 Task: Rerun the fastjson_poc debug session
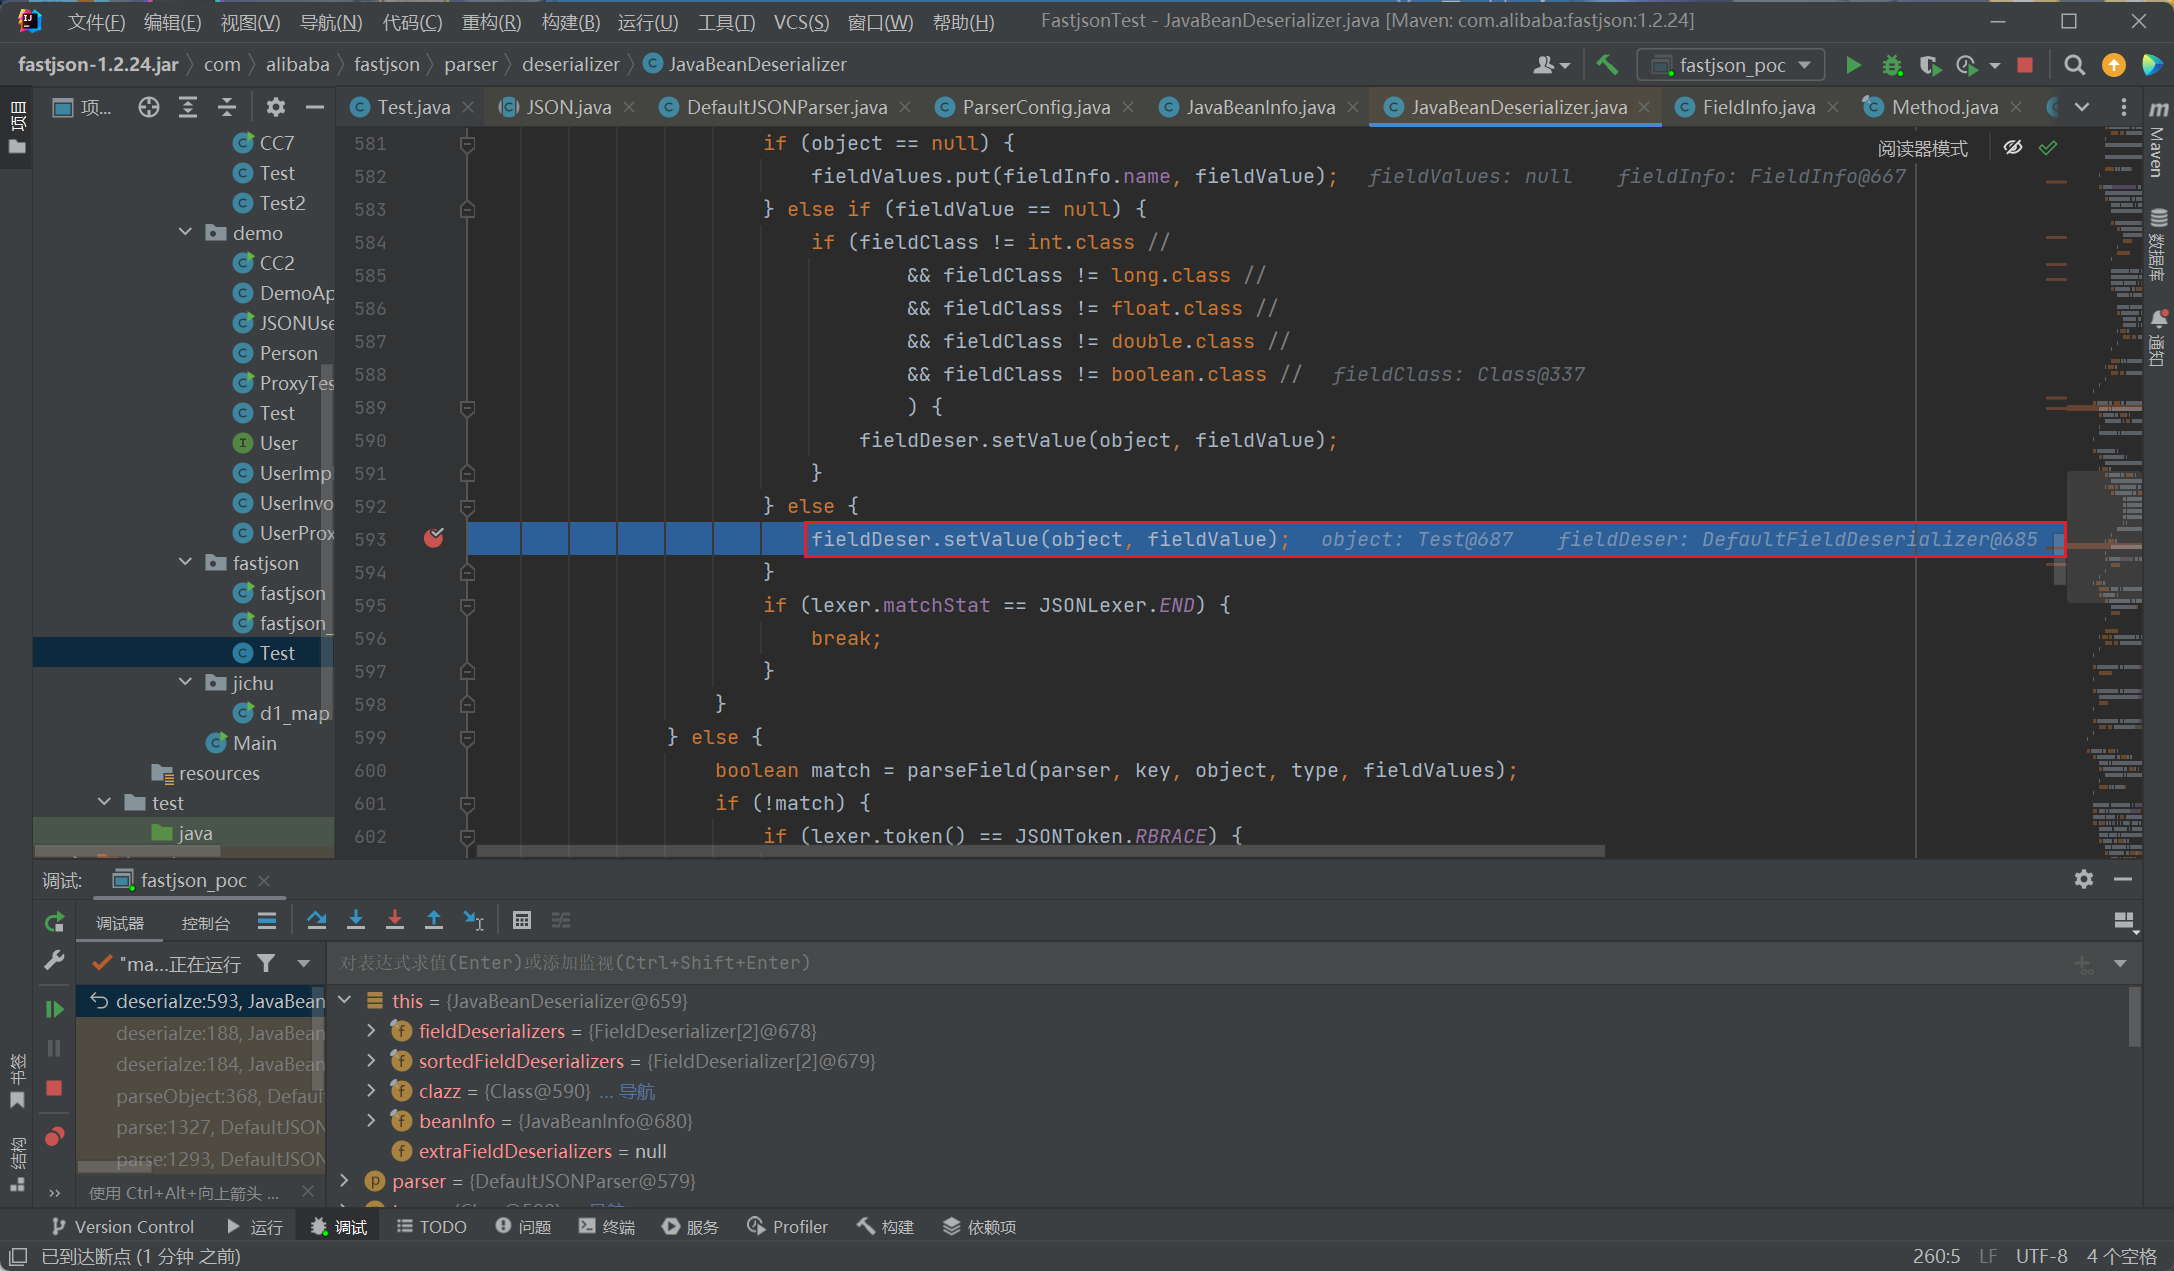pyautogui.click(x=54, y=922)
